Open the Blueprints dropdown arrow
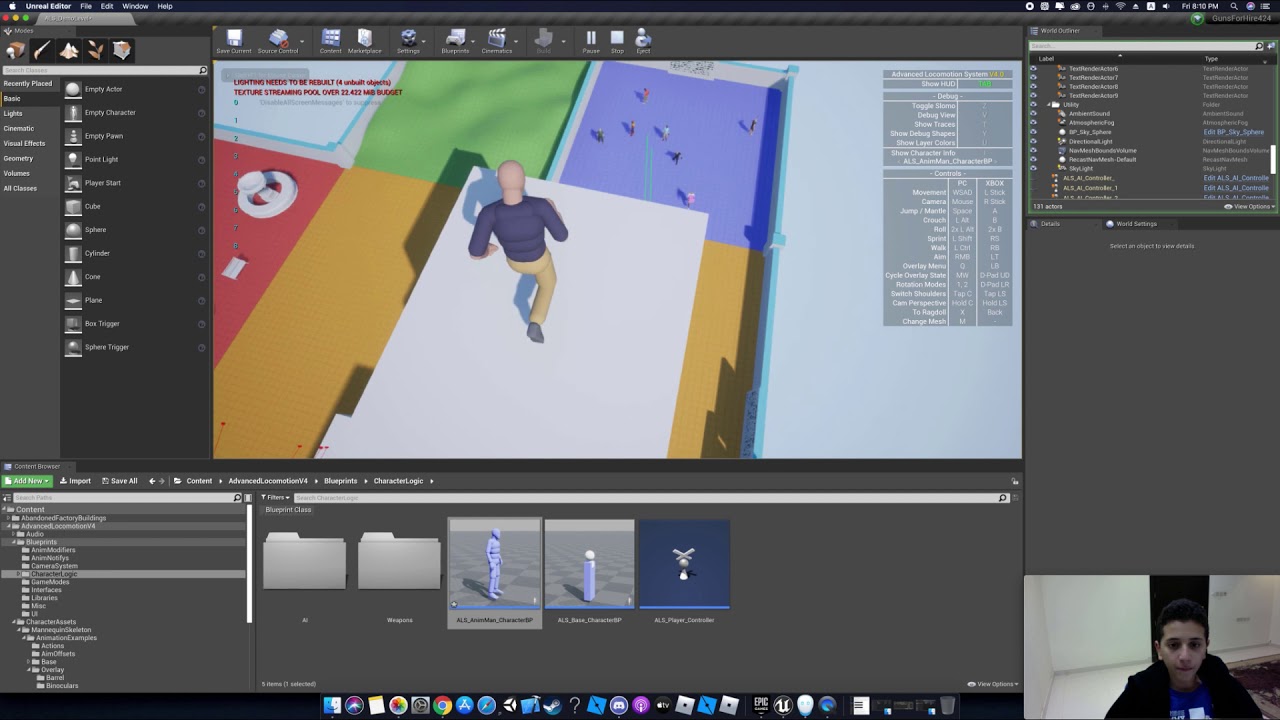The width and height of the screenshot is (1280, 720). (x=473, y=41)
